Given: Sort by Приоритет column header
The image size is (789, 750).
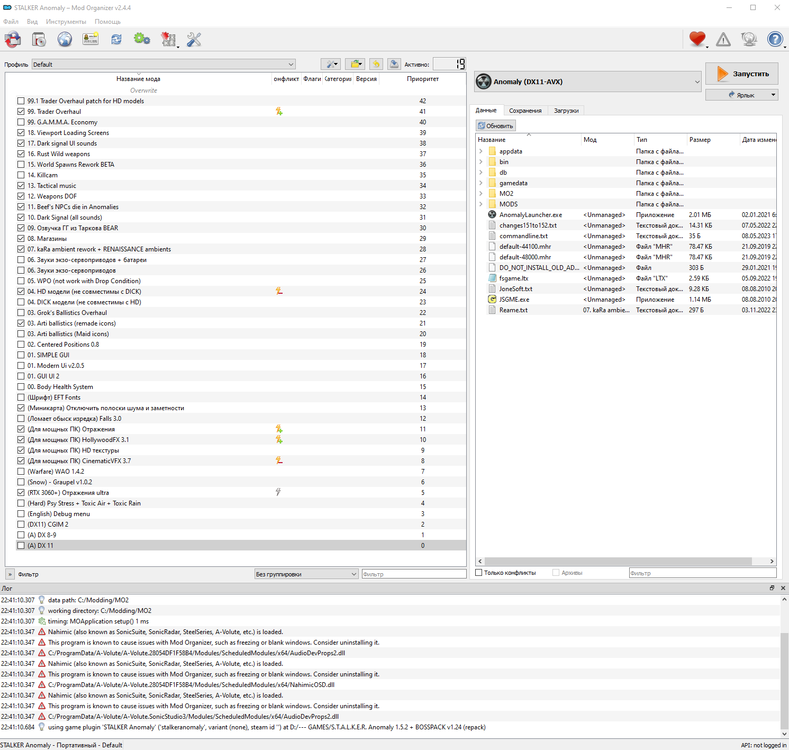Looking at the screenshot, I should pyautogui.click(x=423, y=79).
